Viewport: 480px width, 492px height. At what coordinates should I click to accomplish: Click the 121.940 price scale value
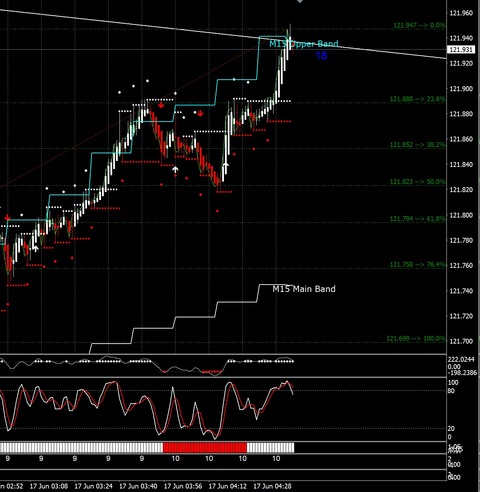(x=461, y=38)
